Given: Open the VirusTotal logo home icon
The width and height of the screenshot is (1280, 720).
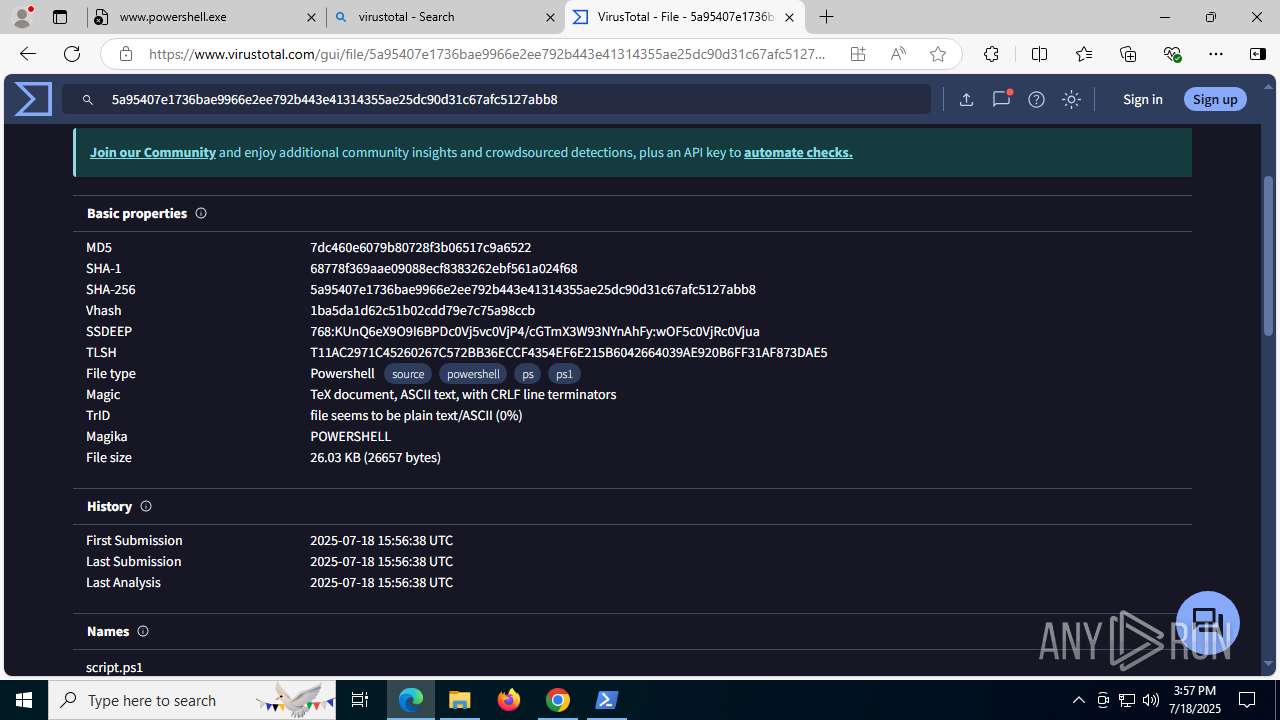Looking at the screenshot, I should pyautogui.click(x=33, y=99).
